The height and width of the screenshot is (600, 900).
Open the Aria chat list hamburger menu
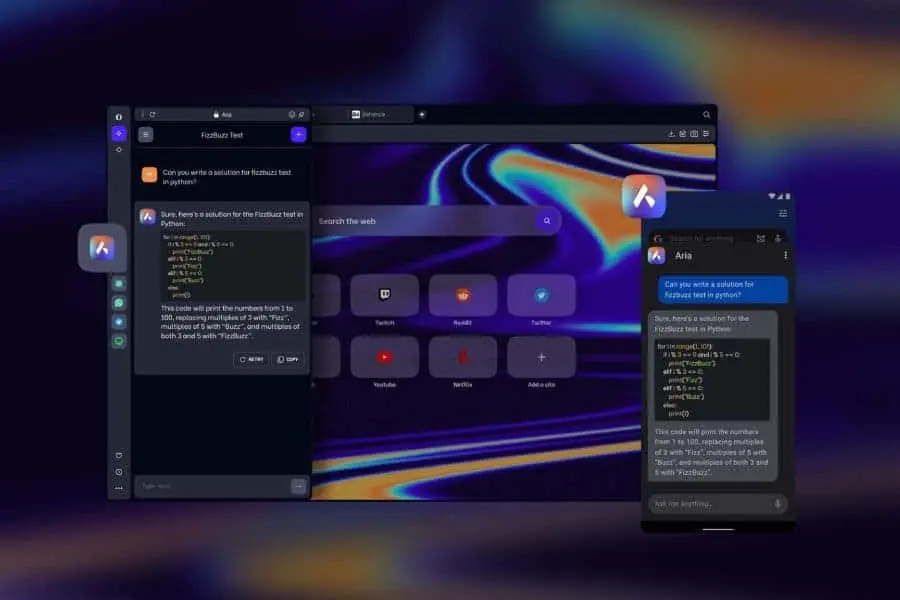coord(146,135)
